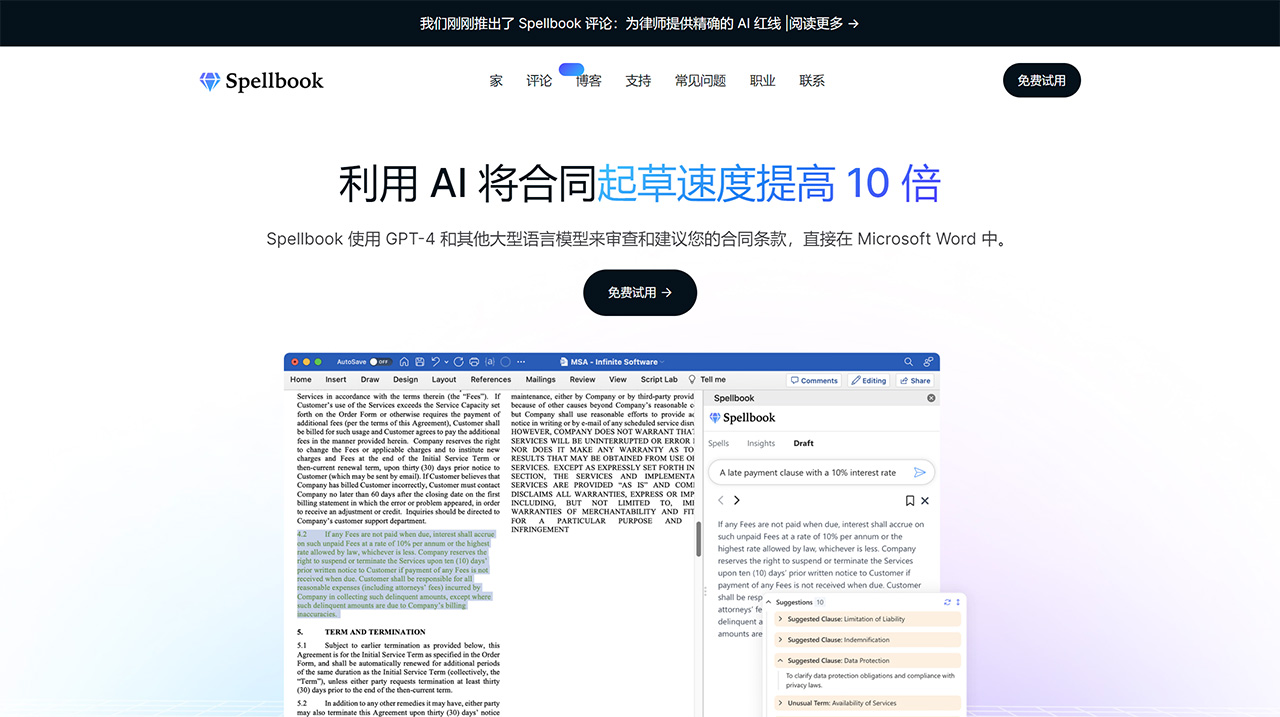Switch to the Insights tab in Spellbook

click(x=761, y=443)
